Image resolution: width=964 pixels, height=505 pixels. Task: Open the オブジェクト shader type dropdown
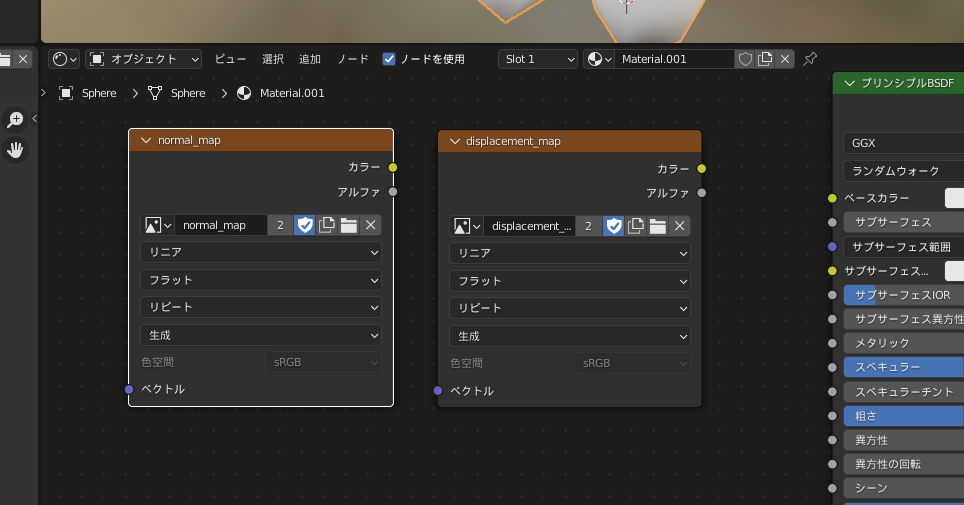pos(144,59)
